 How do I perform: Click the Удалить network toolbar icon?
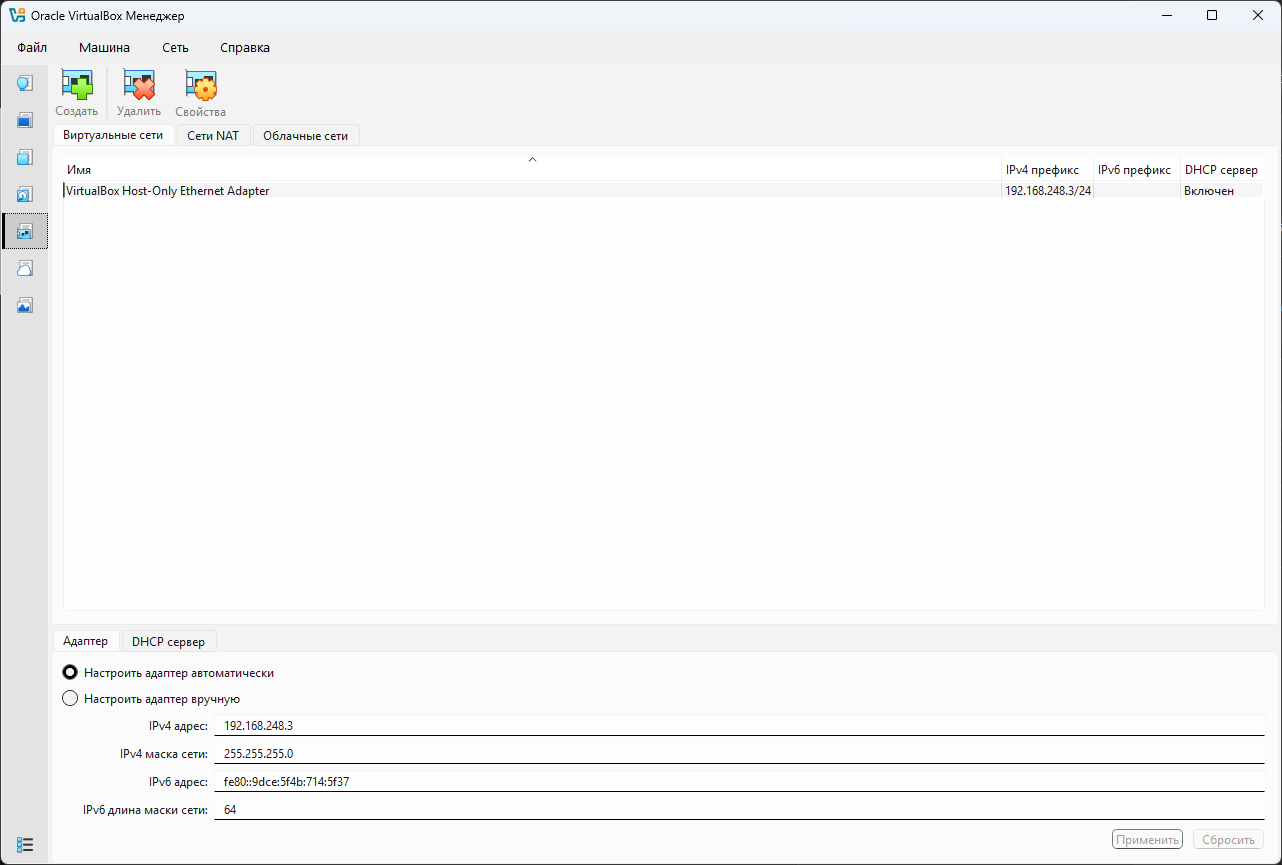(138, 87)
